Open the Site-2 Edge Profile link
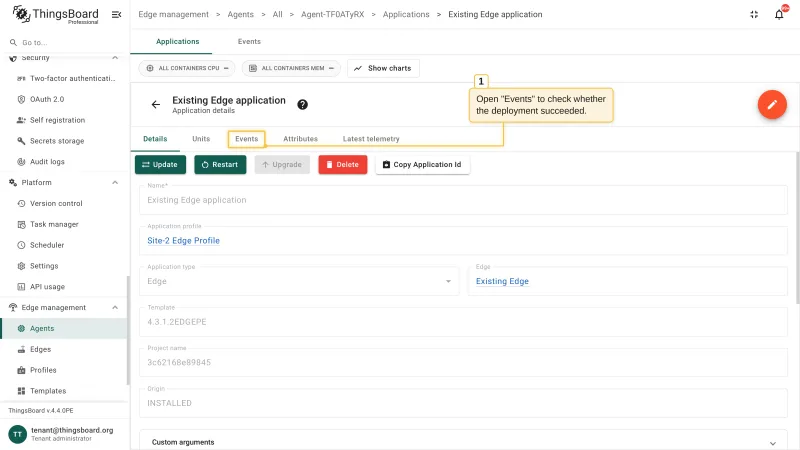 (x=183, y=240)
